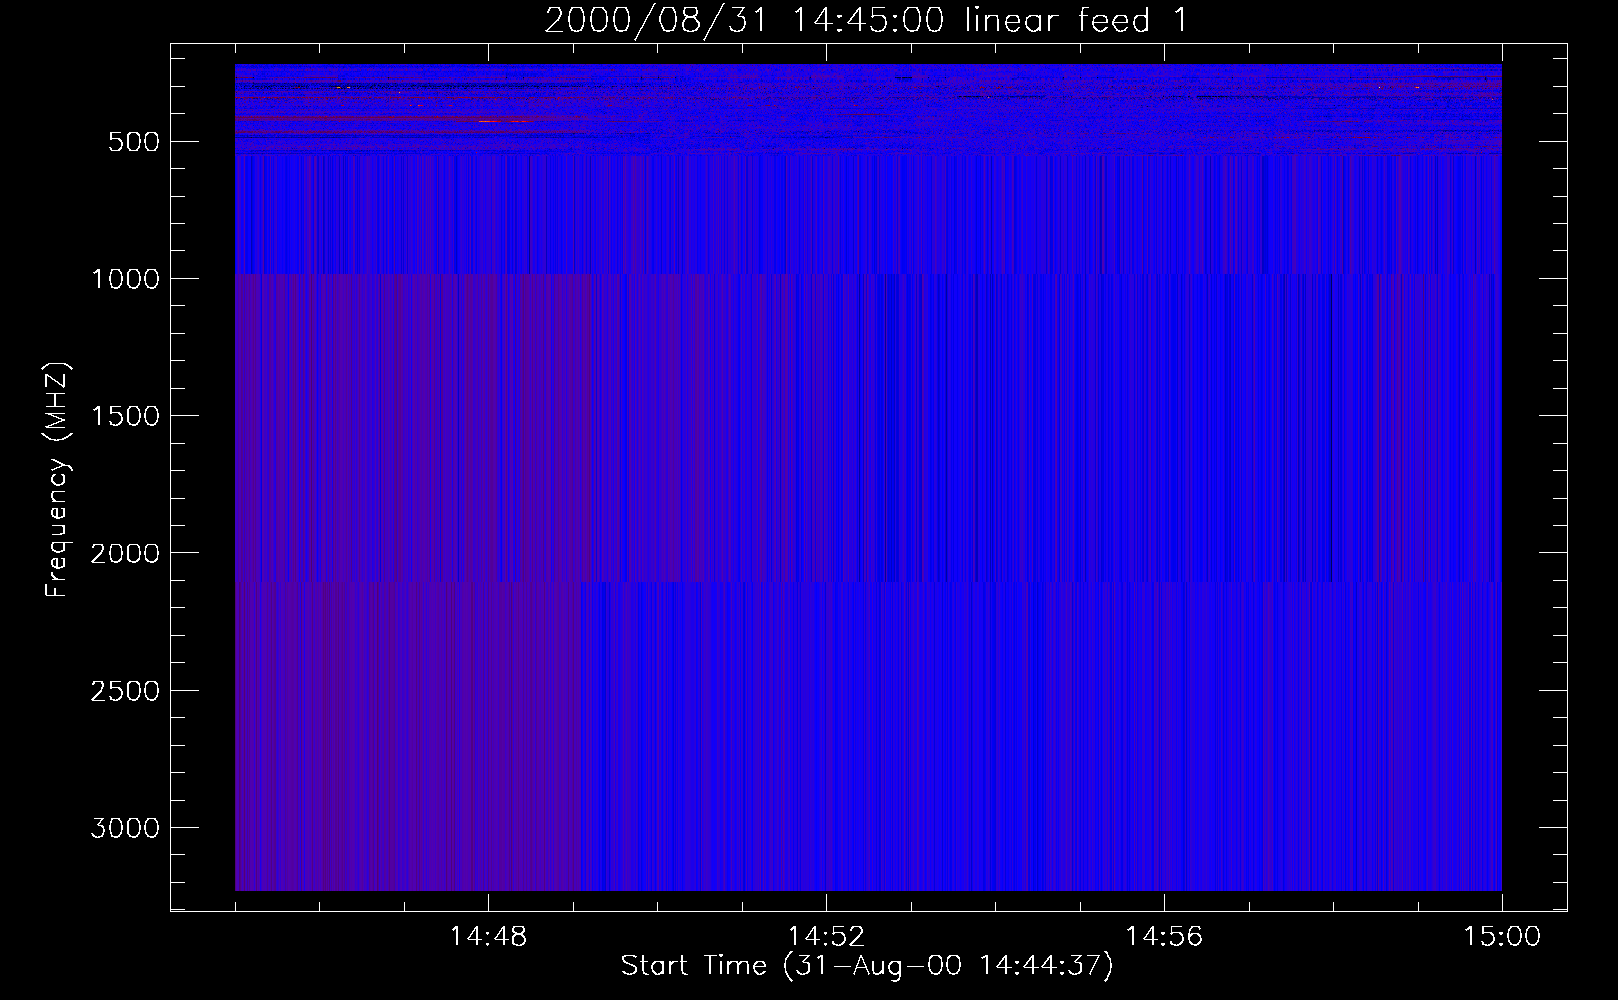Click the 2500 frequency tick label
Image resolution: width=1618 pixels, height=1000 pixels.
125,691
